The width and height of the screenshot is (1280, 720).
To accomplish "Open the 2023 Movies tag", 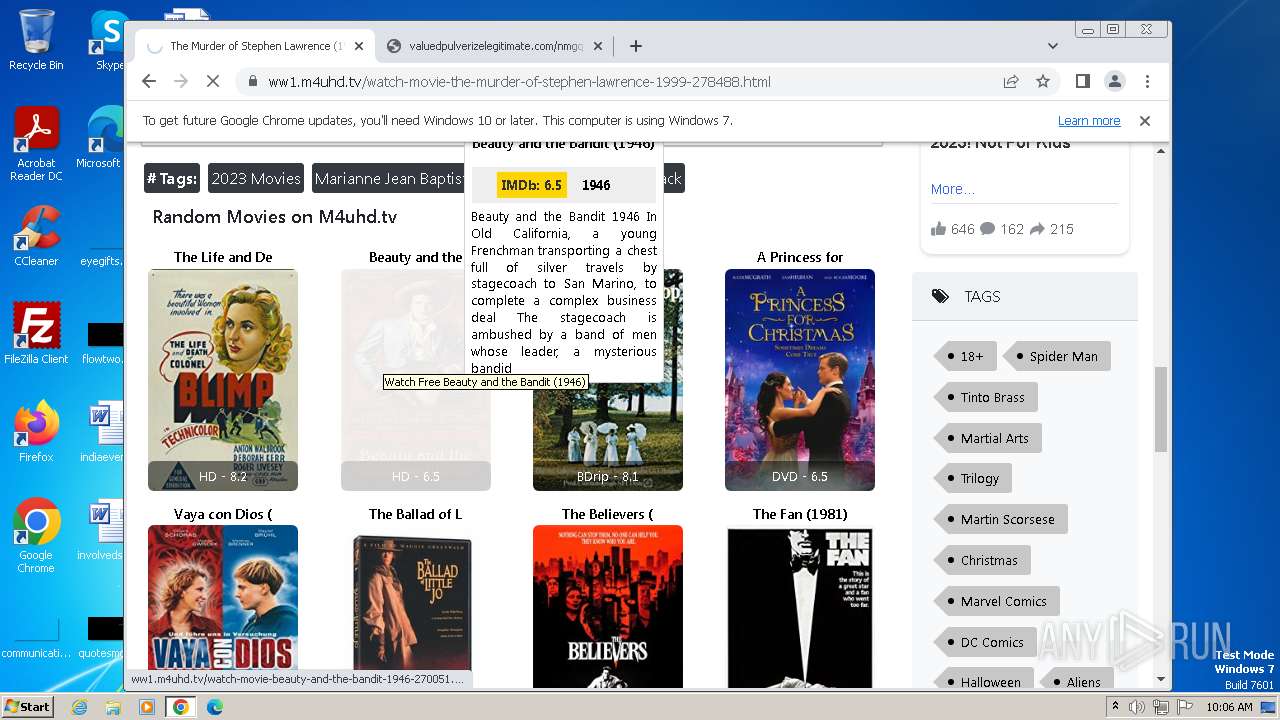I will pyautogui.click(x=256, y=178).
